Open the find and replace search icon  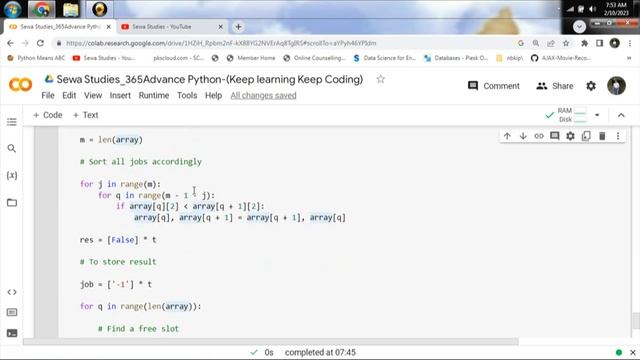12,148
